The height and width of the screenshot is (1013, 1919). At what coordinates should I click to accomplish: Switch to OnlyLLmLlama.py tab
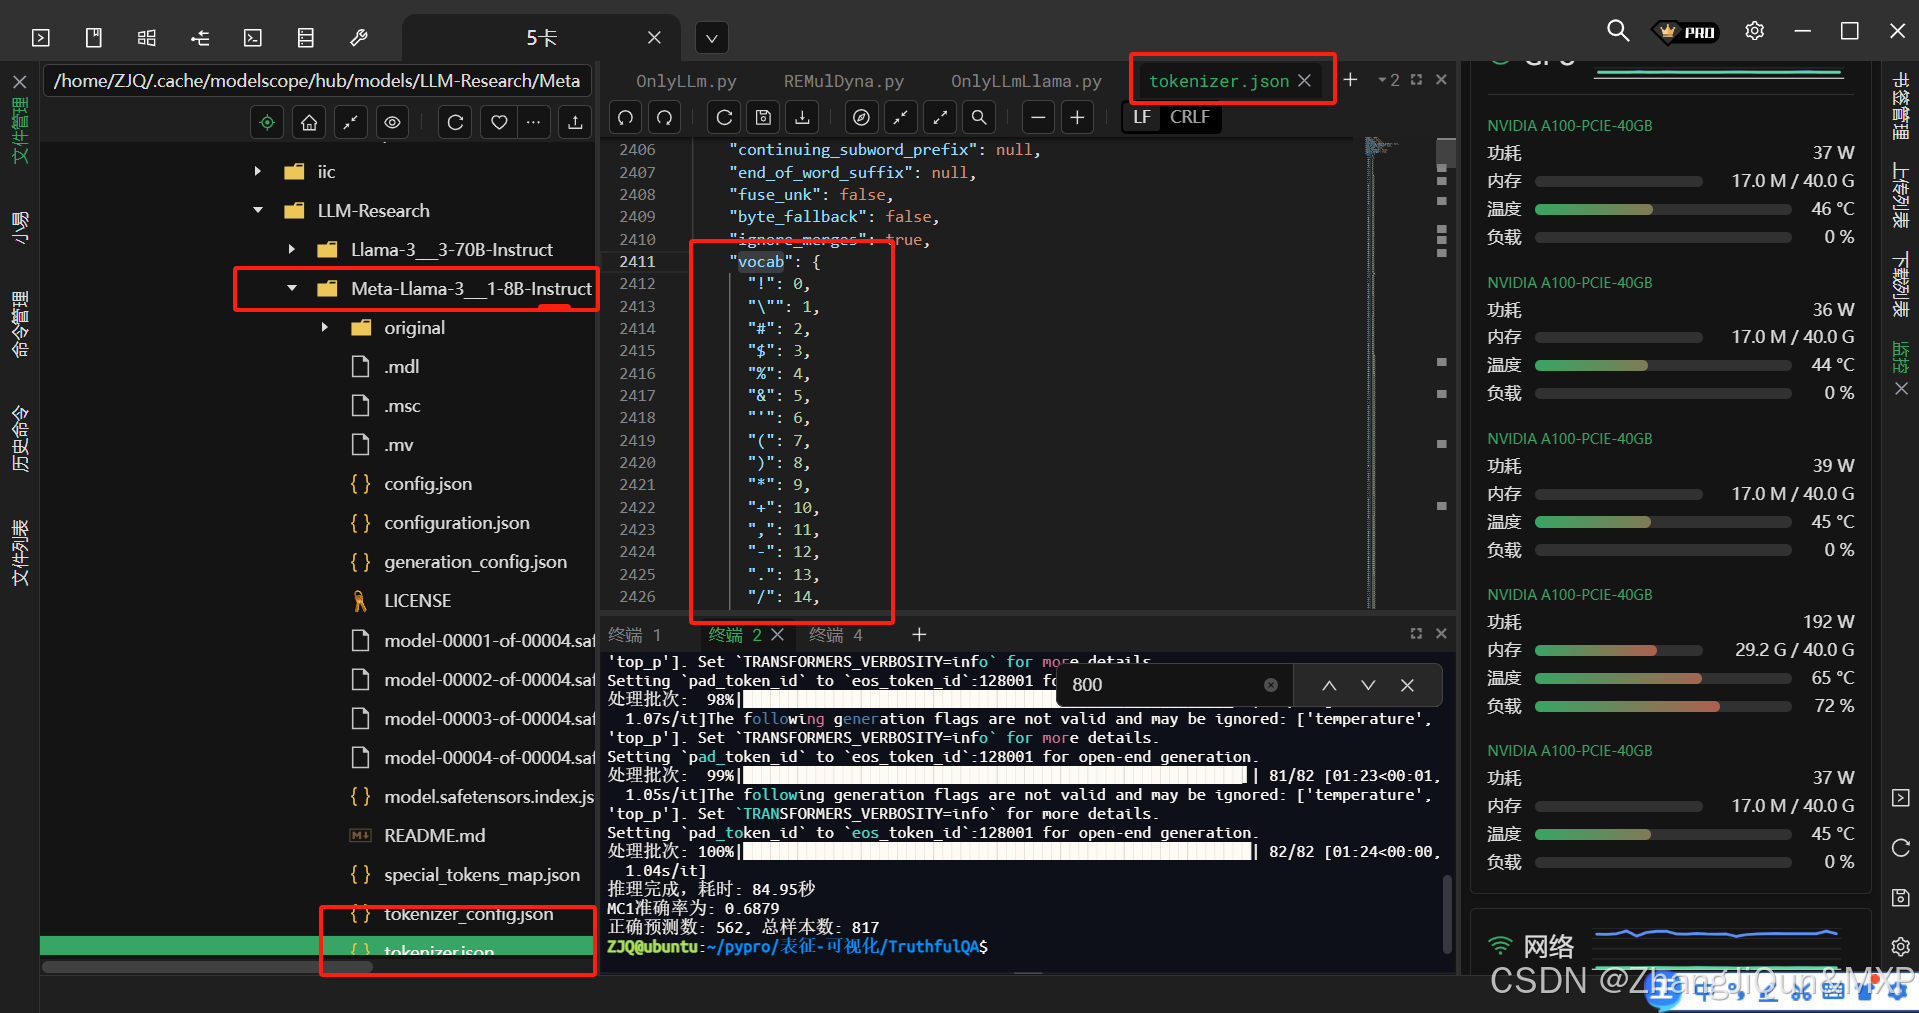1026,81
